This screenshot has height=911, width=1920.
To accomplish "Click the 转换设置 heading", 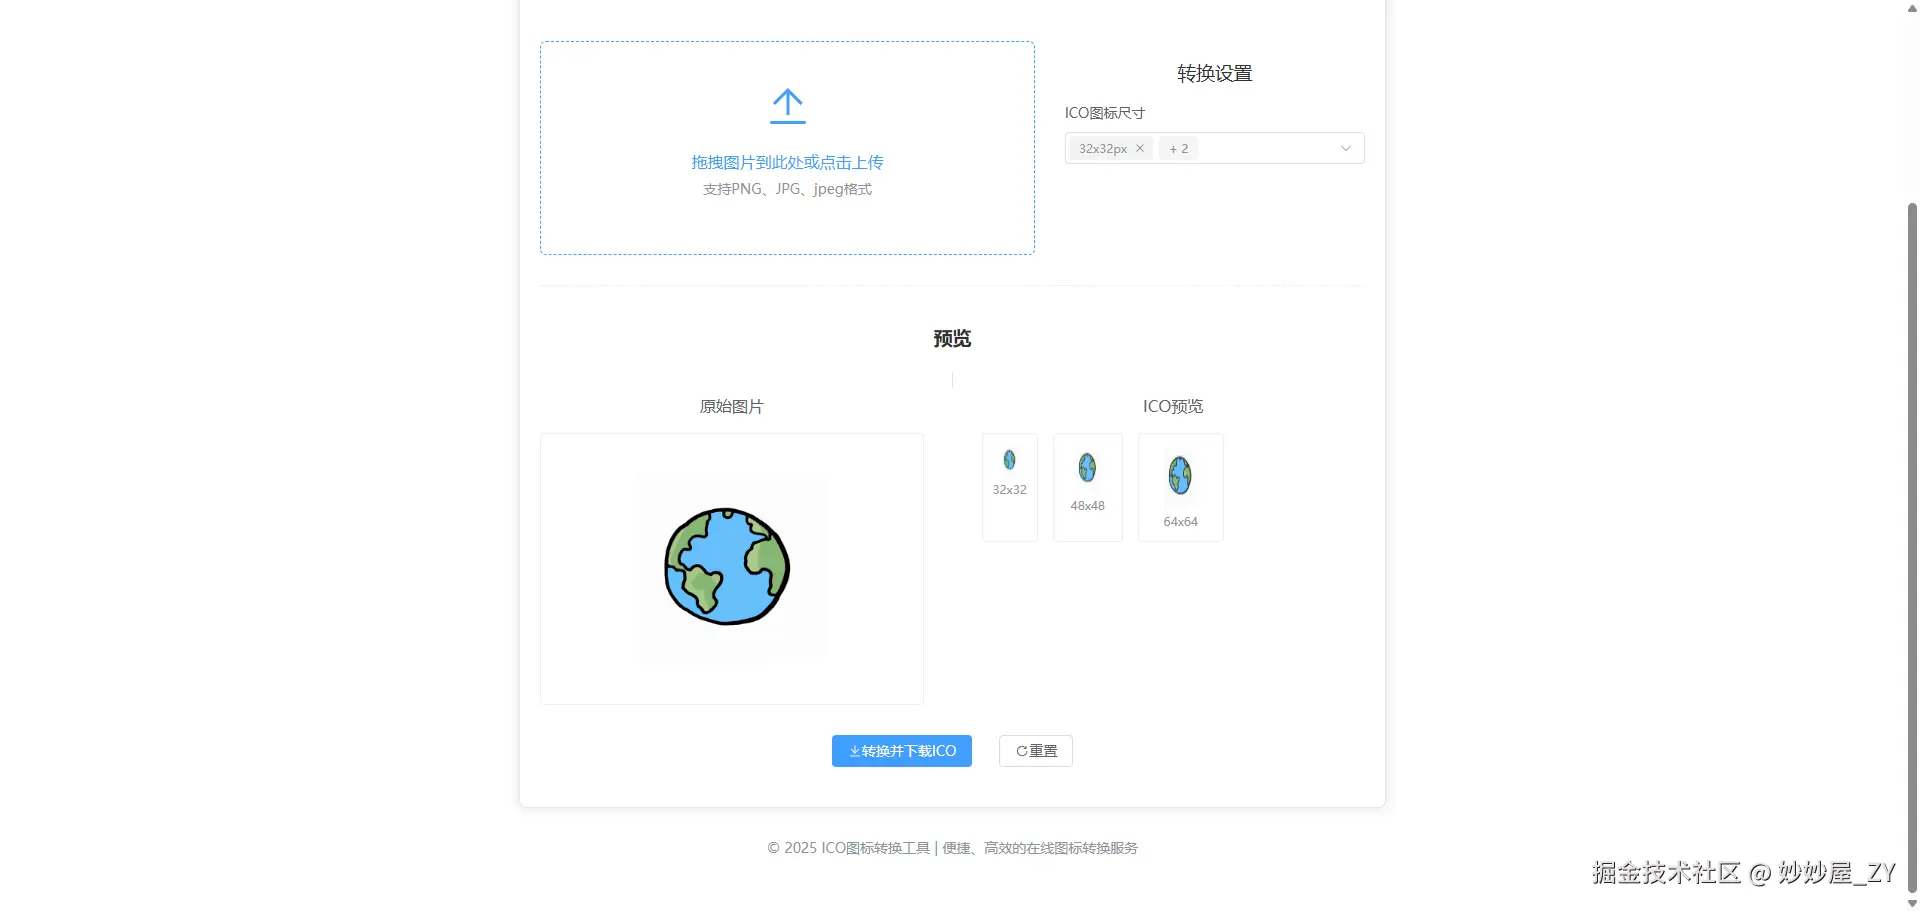I will (x=1215, y=73).
